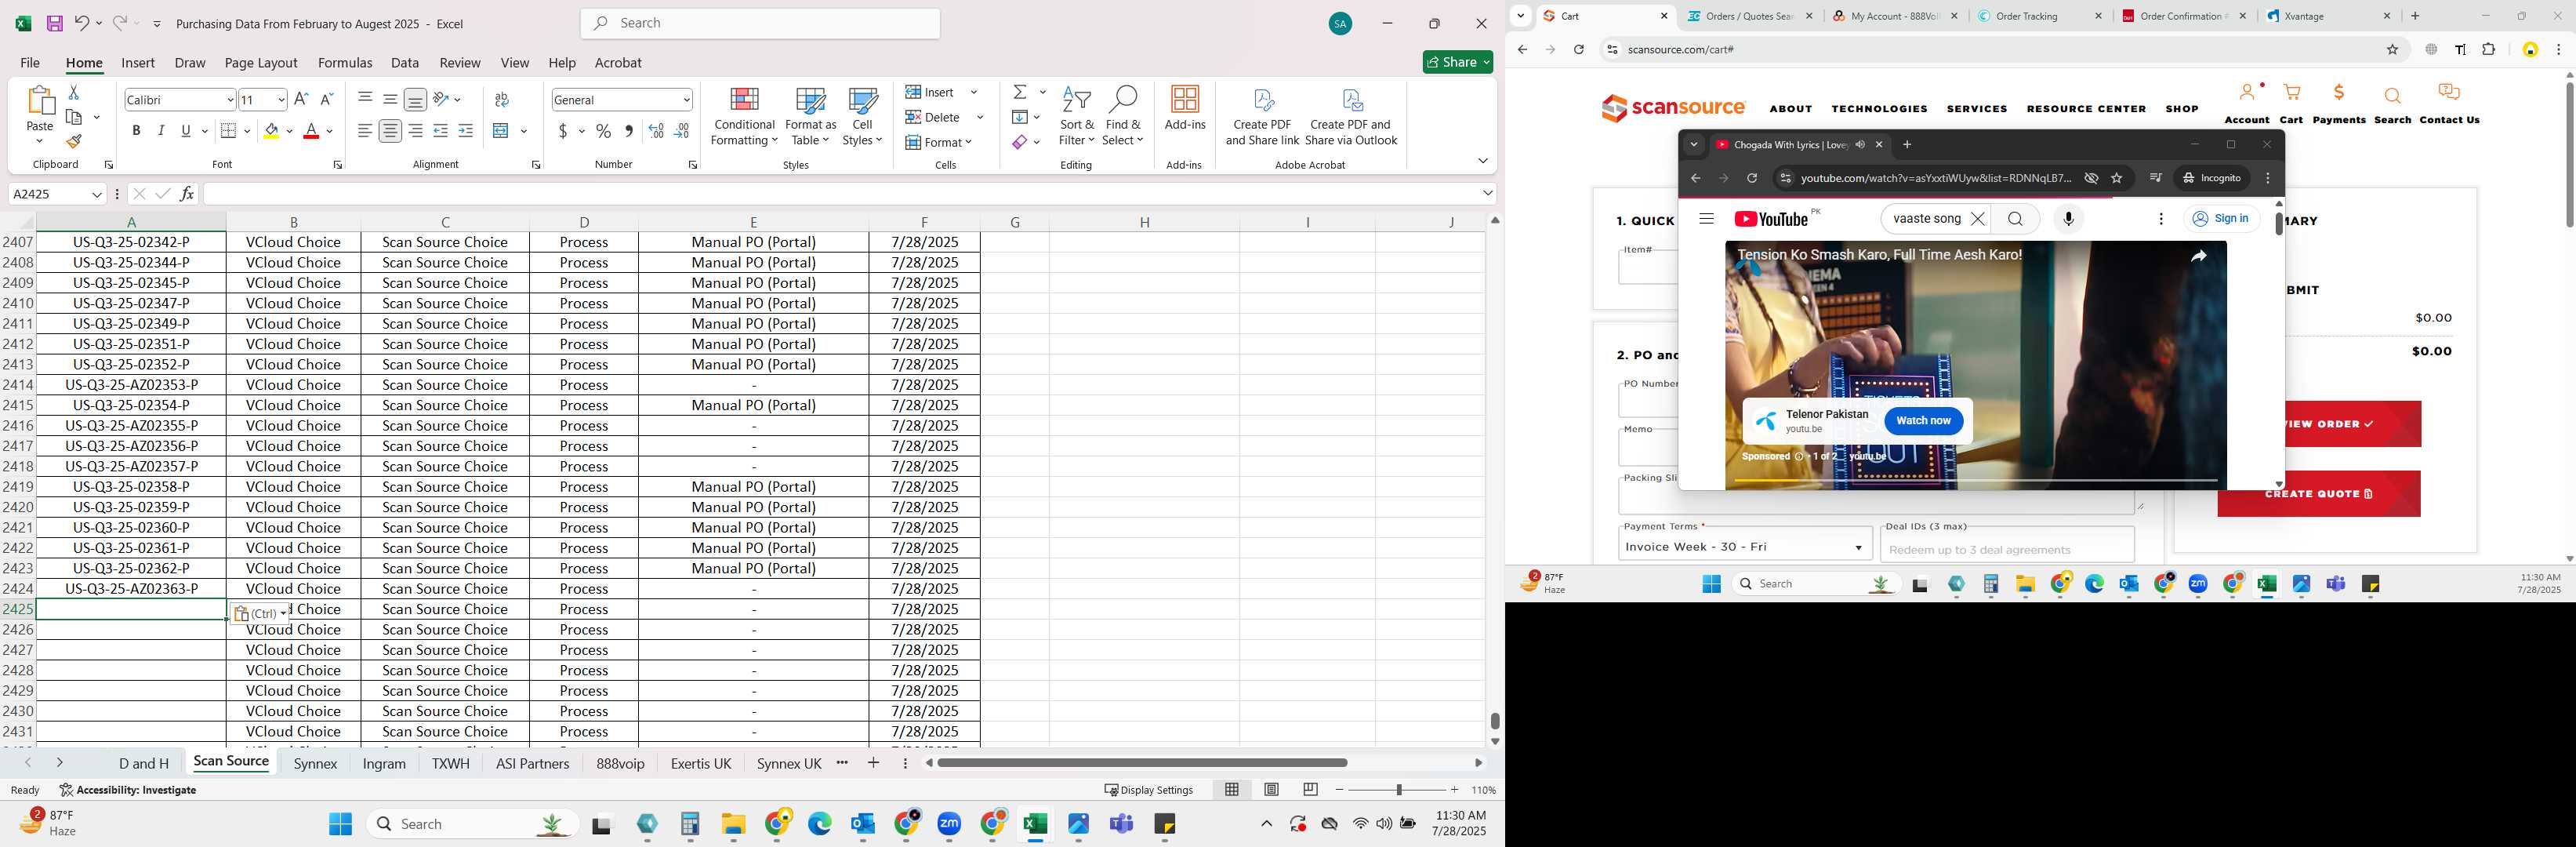Open TECHNOLOGIES in ScanSource navigation
Image resolution: width=2576 pixels, height=847 pixels.
click(1879, 109)
